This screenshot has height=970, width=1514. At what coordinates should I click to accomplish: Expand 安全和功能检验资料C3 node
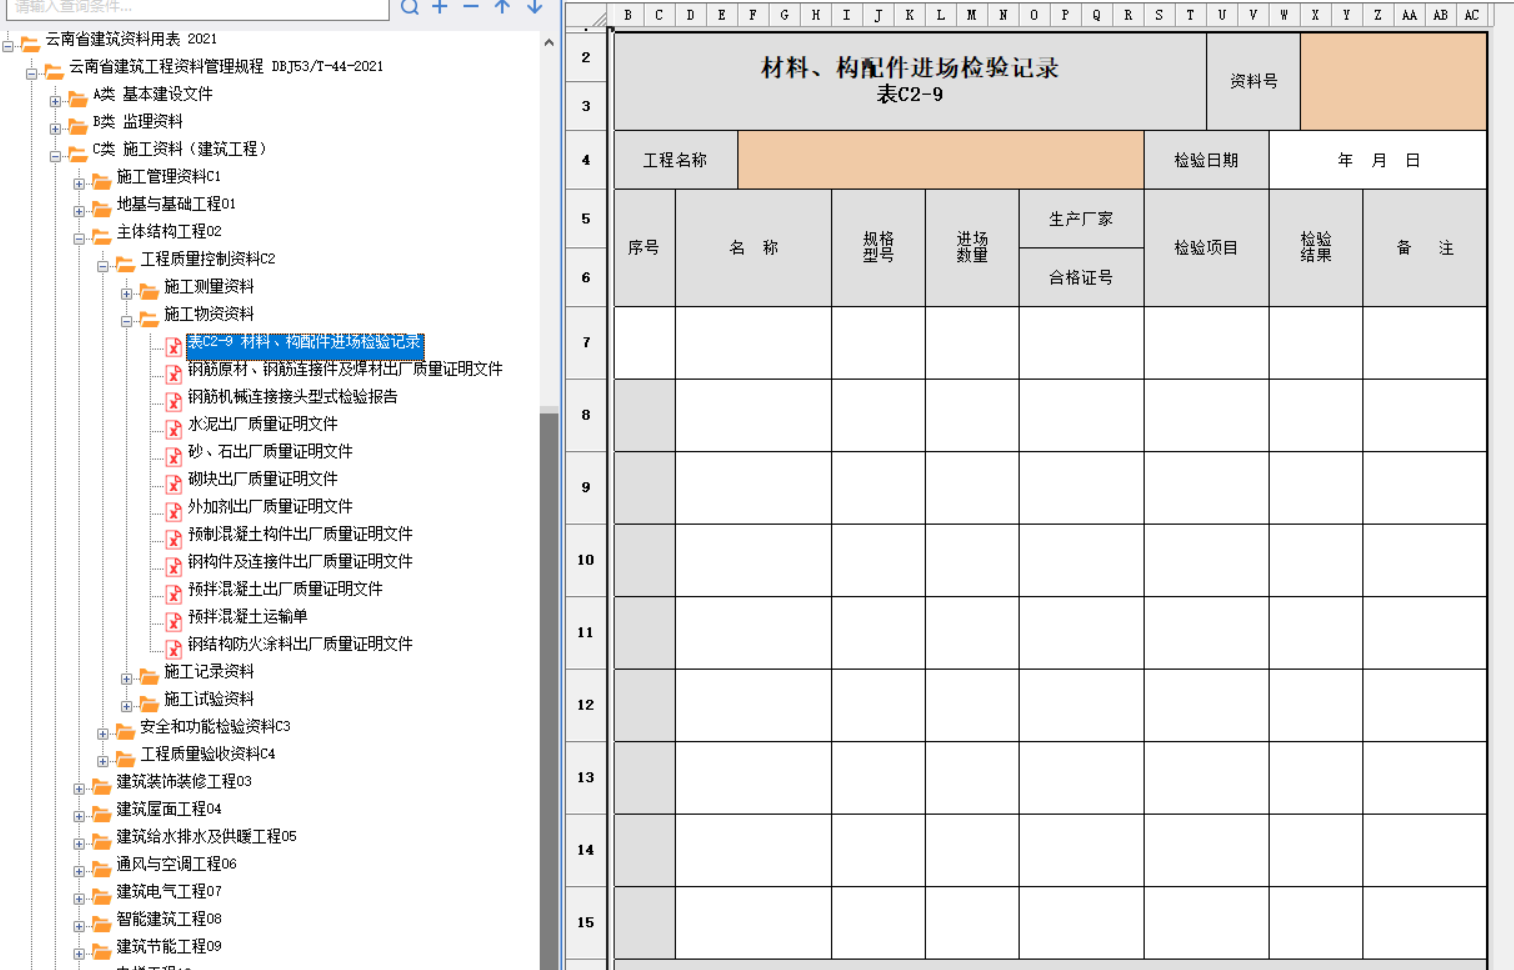coord(103,734)
